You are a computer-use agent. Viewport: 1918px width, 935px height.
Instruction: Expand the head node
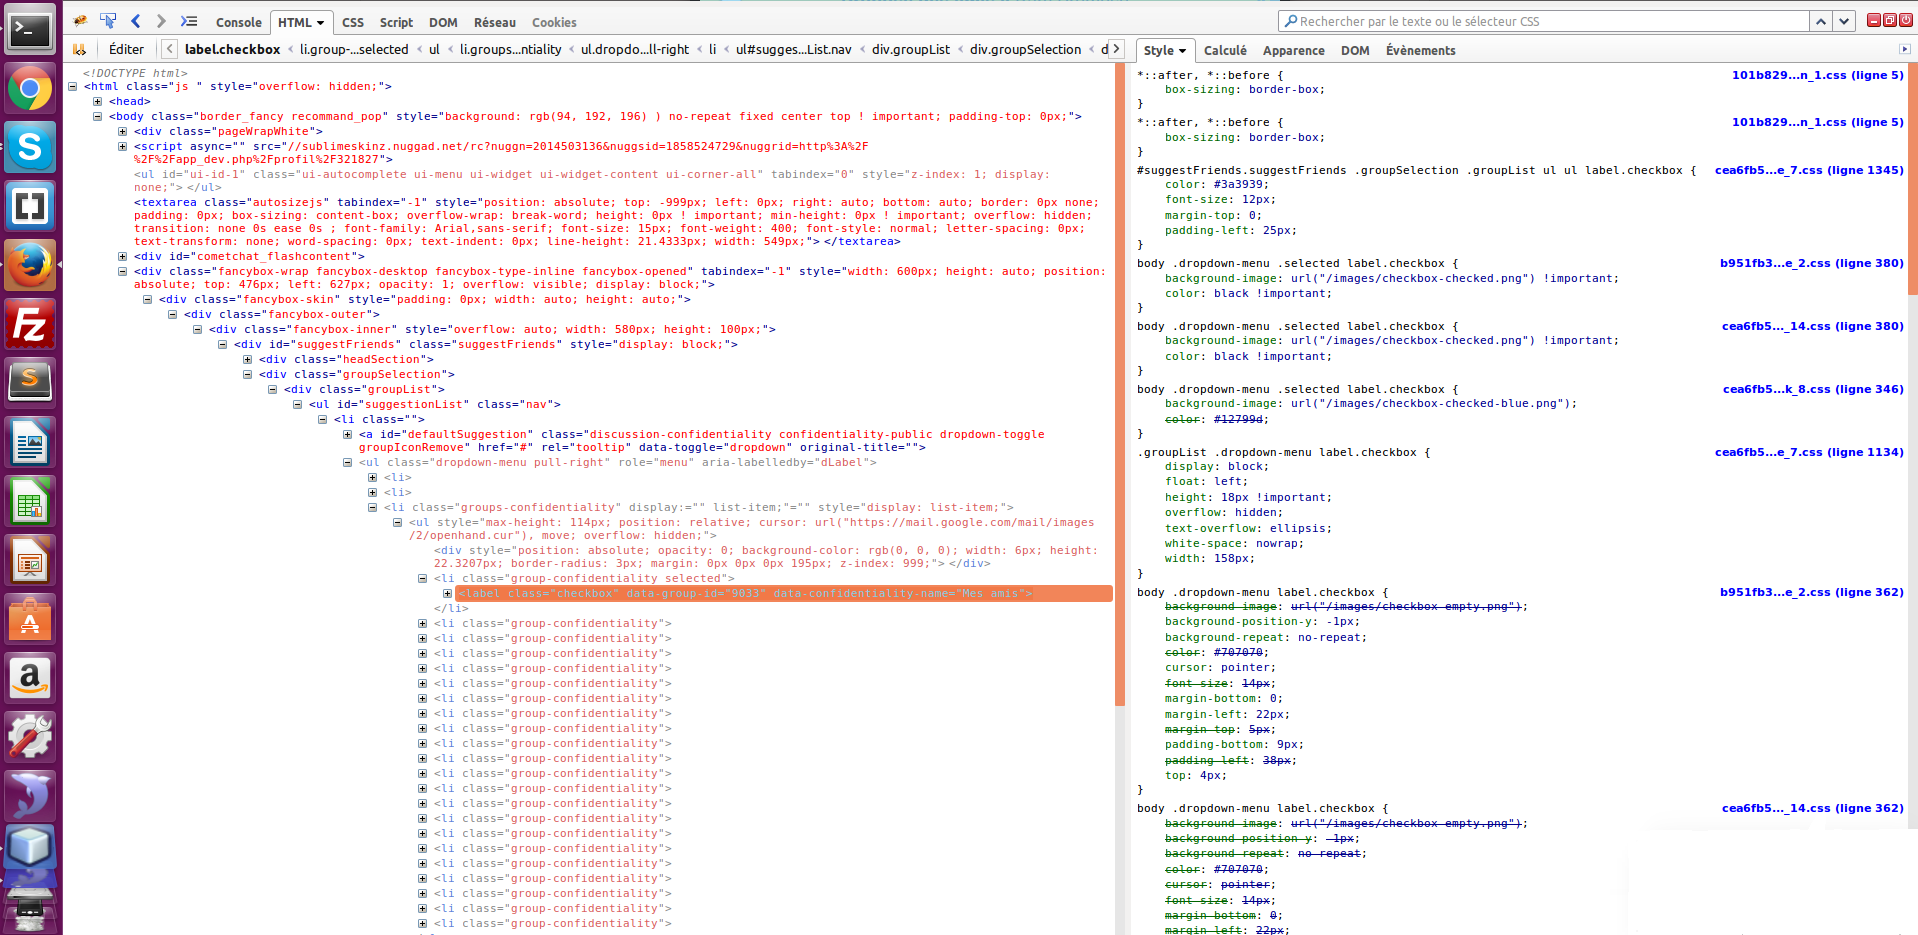coord(98,102)
